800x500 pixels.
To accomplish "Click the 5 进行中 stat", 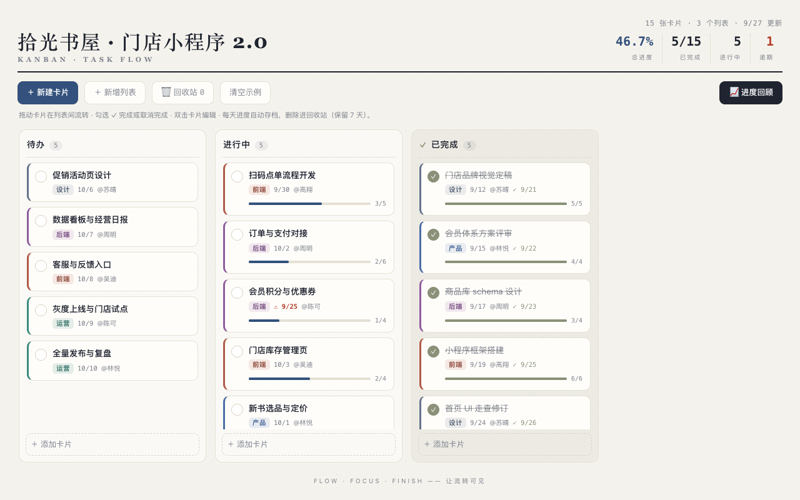I will click(x=732, y=46).
